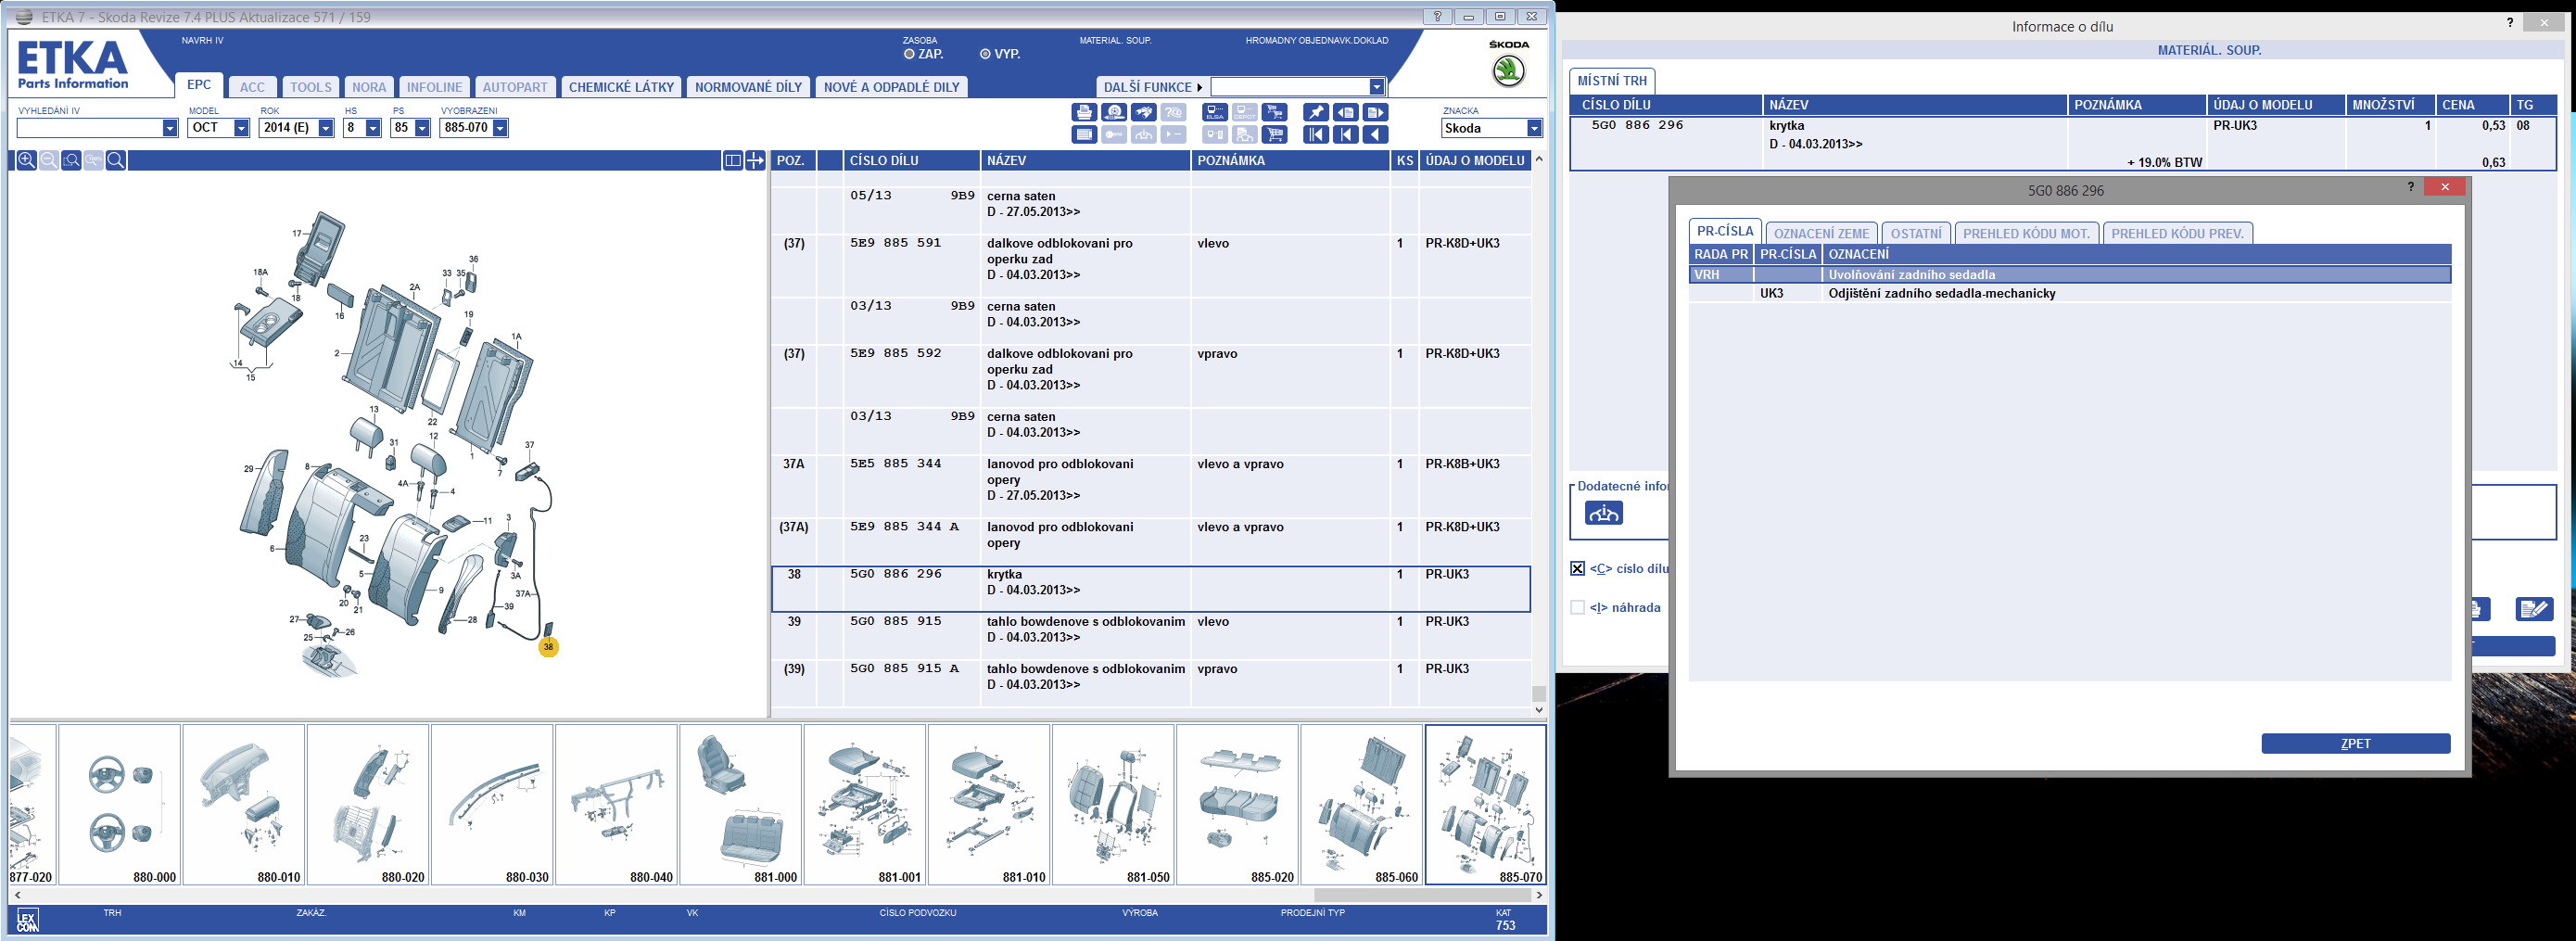
Task: Go to the previous page document icon
Action: pyautogui.click(x=1346, y=113)
